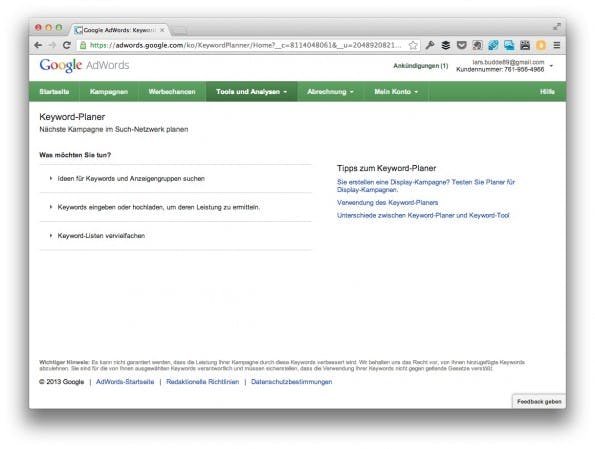
Task: Bookmark the page with the star icon
Action: [x=413, y=45]
